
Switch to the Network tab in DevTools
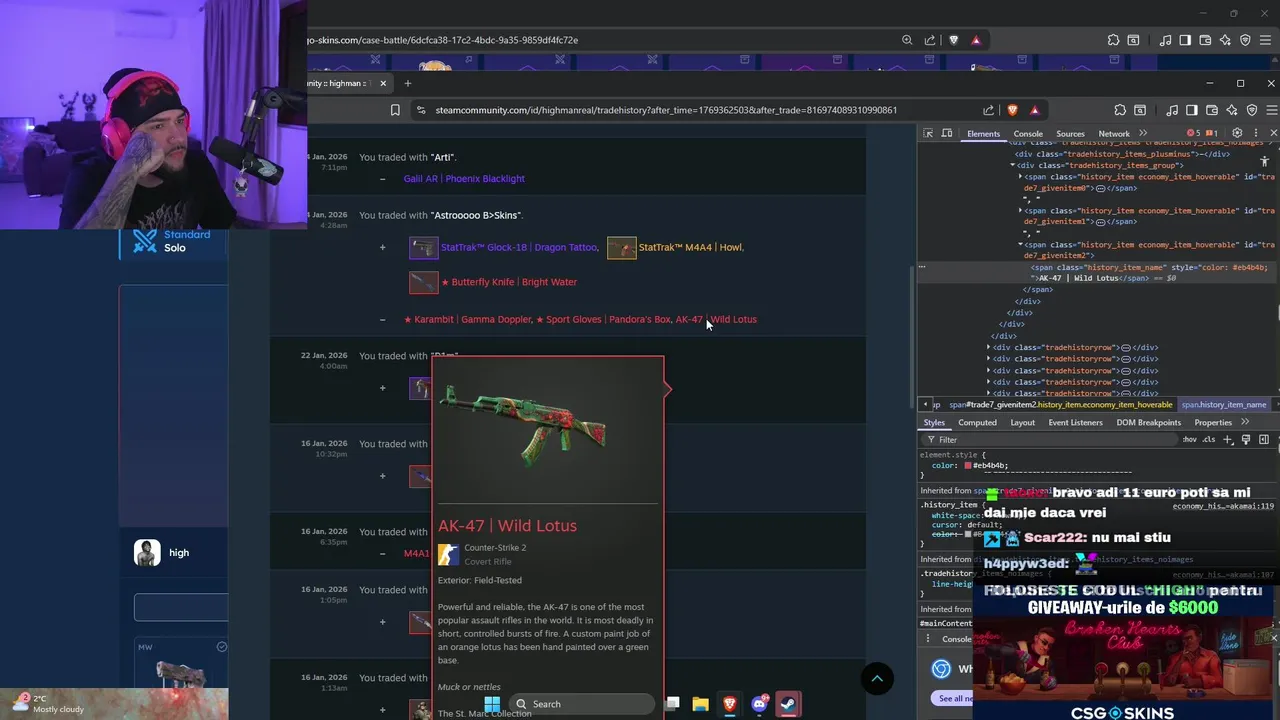[1114, 134]
